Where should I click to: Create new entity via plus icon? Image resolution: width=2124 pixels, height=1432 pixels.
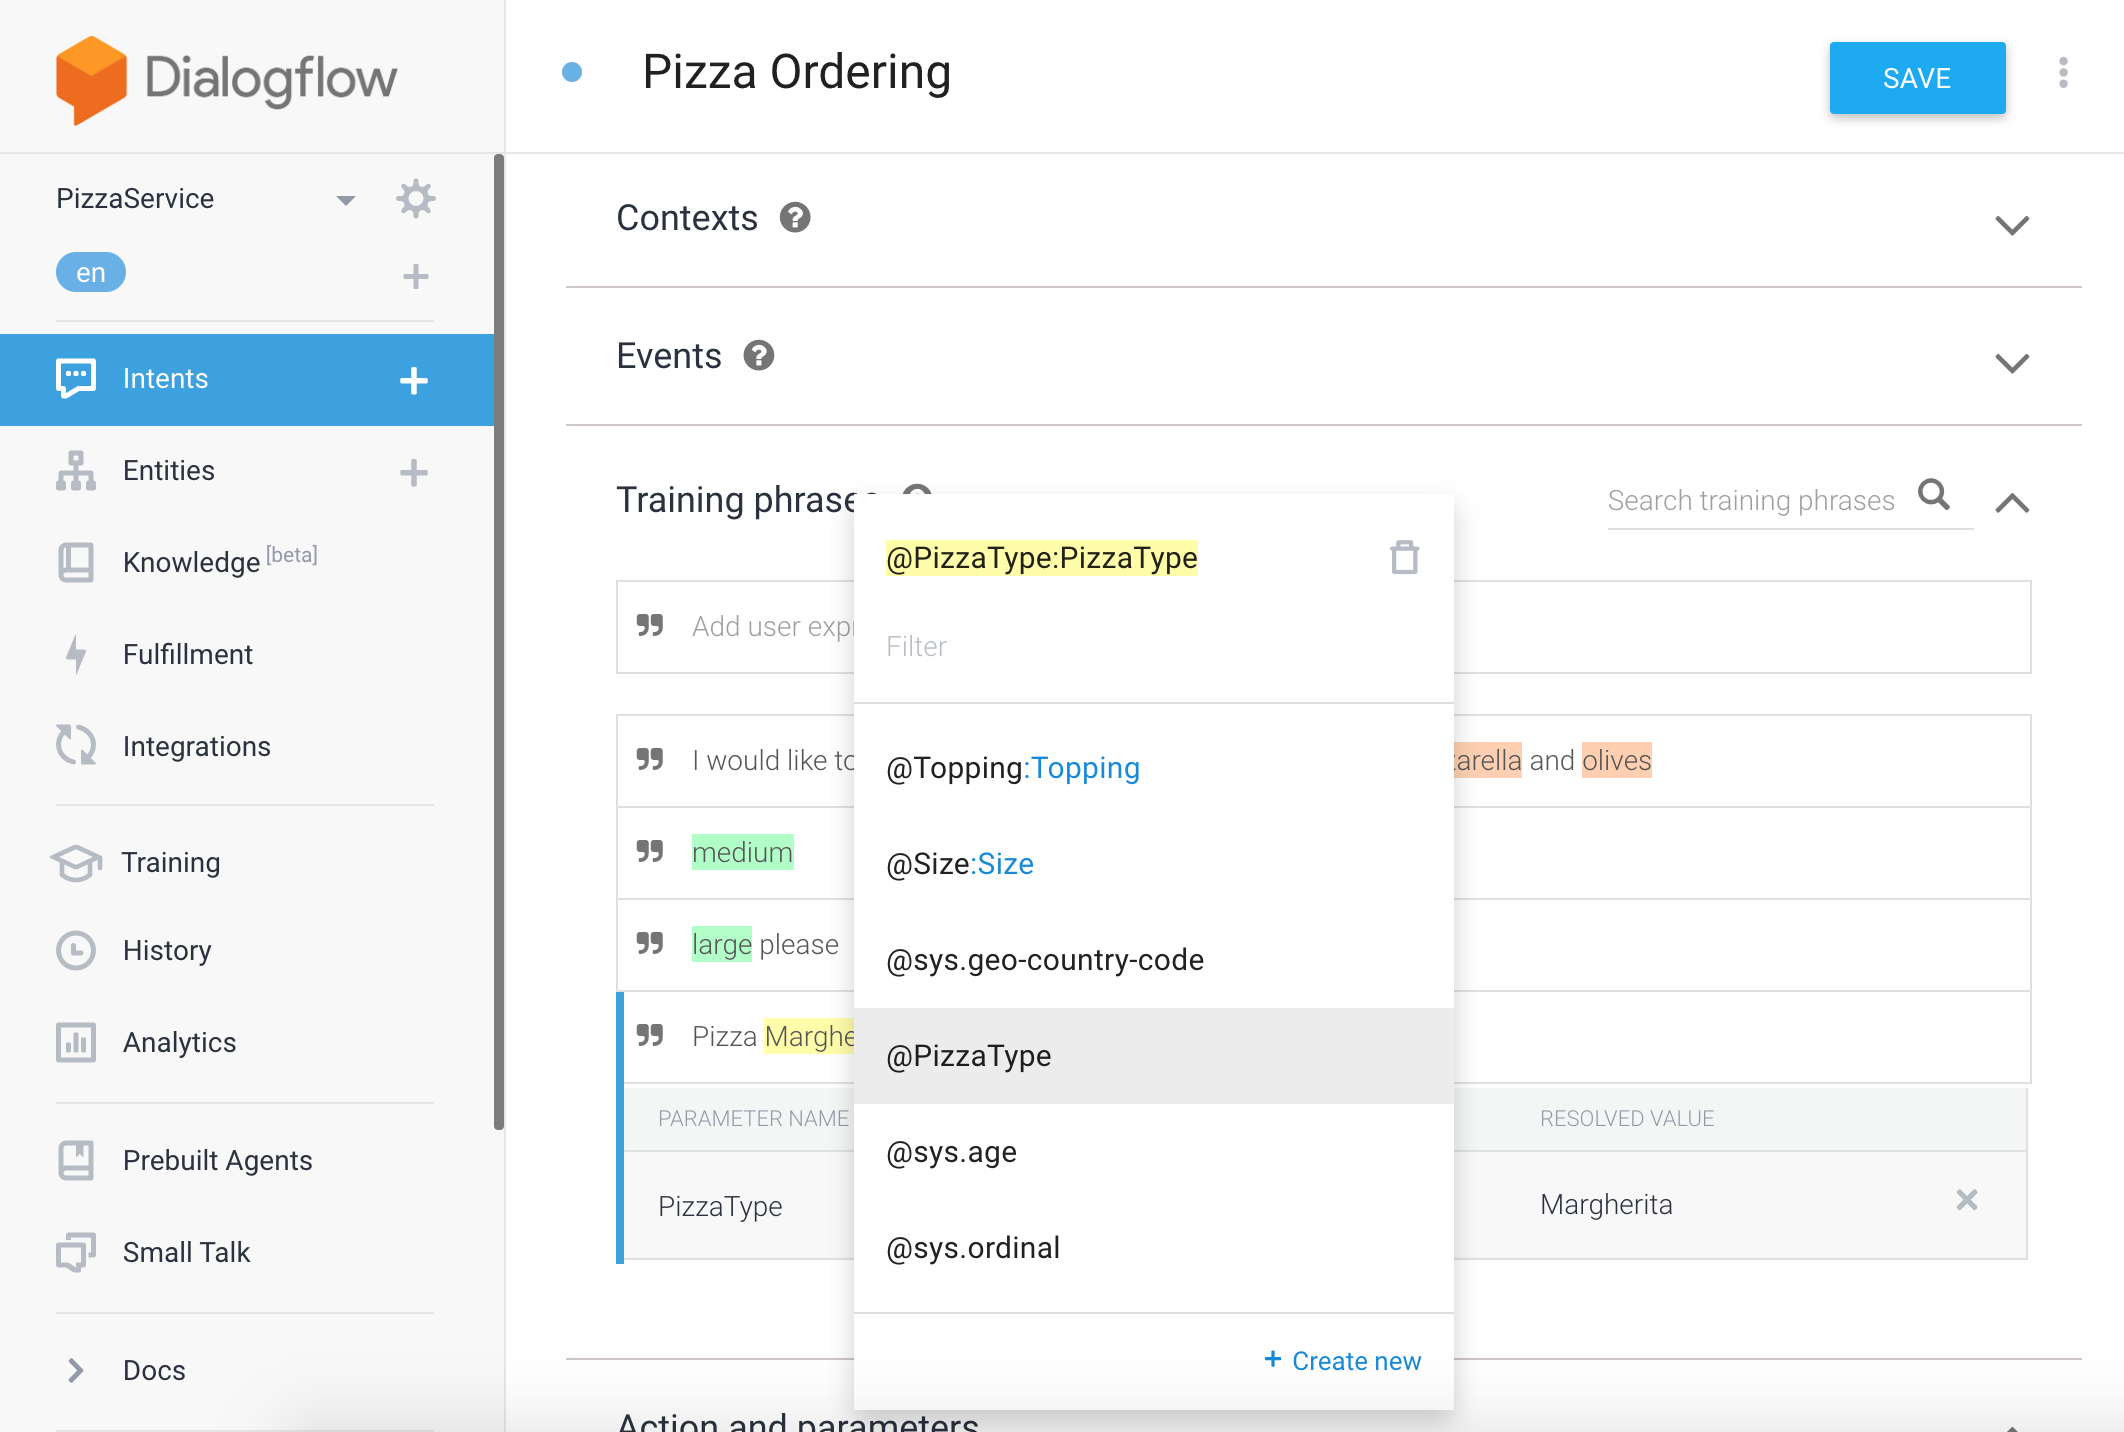click(x=414, y=472)
